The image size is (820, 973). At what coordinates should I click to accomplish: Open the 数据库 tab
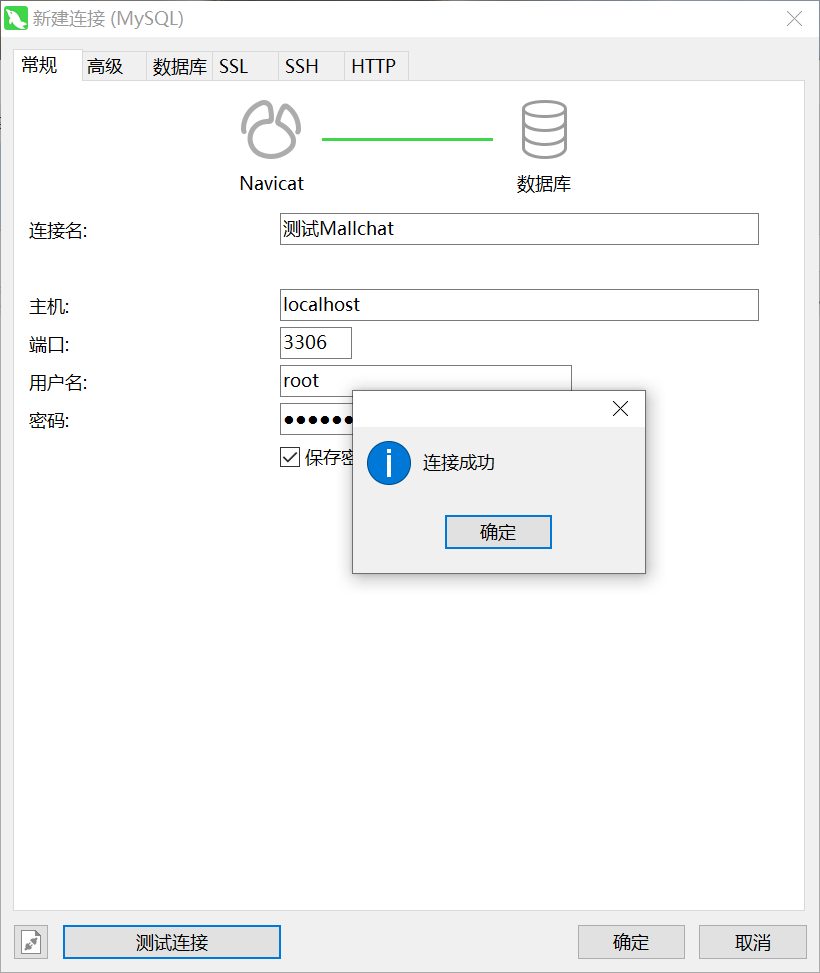(x=179, y=66)
